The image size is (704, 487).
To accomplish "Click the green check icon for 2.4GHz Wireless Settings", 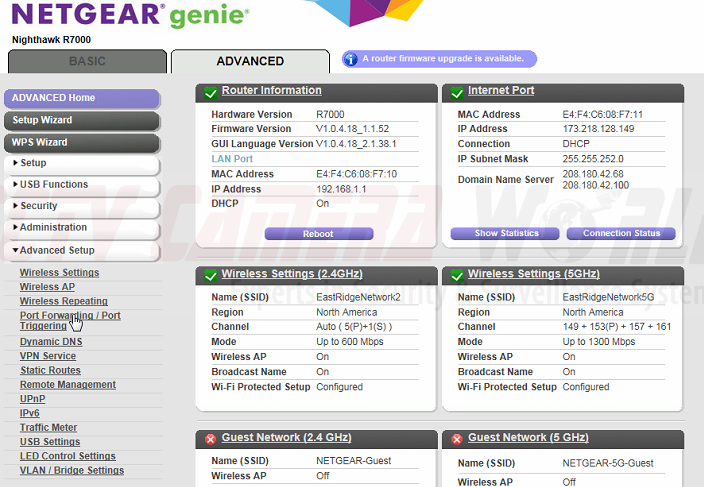I will (x=210, y=275).
